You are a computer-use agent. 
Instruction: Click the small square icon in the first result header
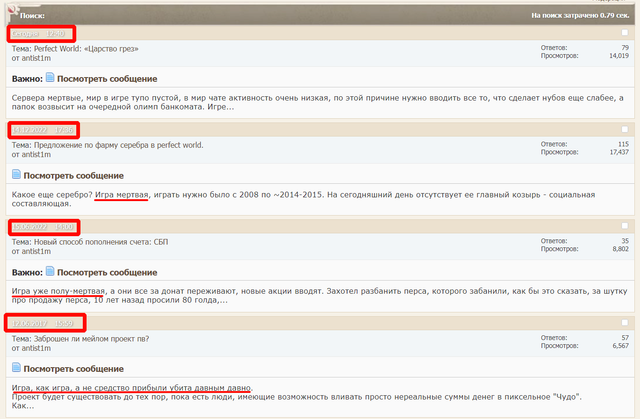625,34
